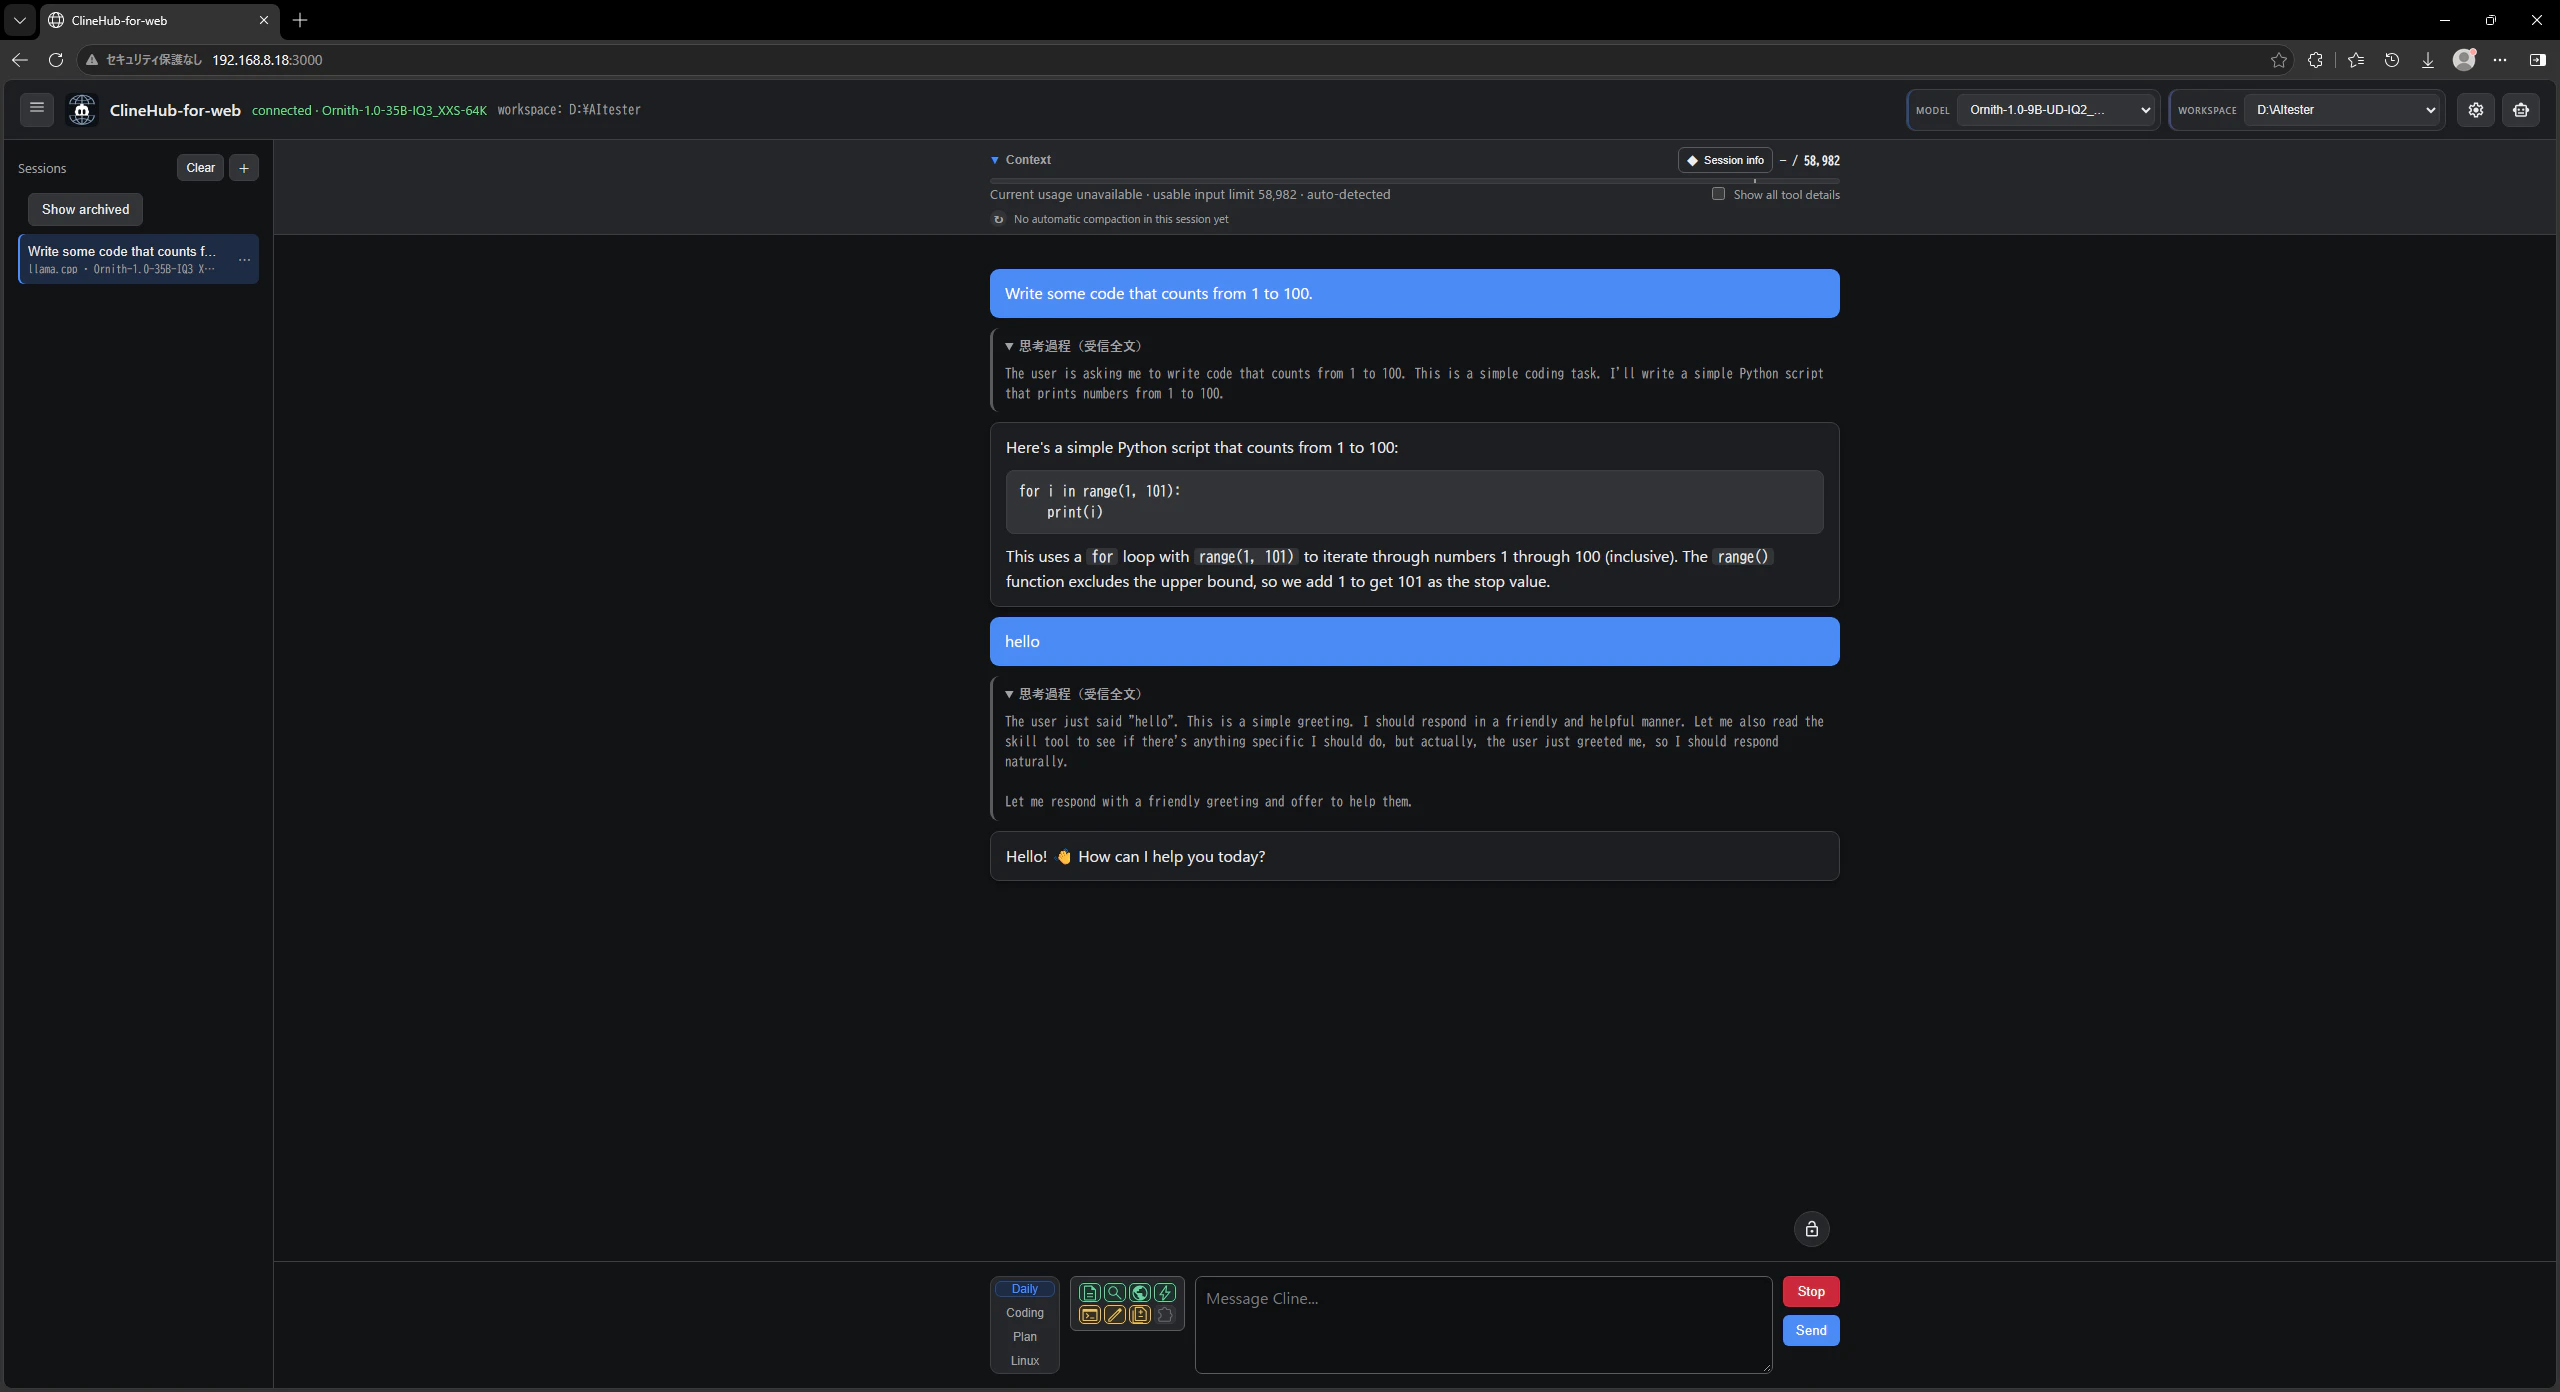
Task: Toggle the sidebar hamburger menu
Action: (x=37, y=108)
